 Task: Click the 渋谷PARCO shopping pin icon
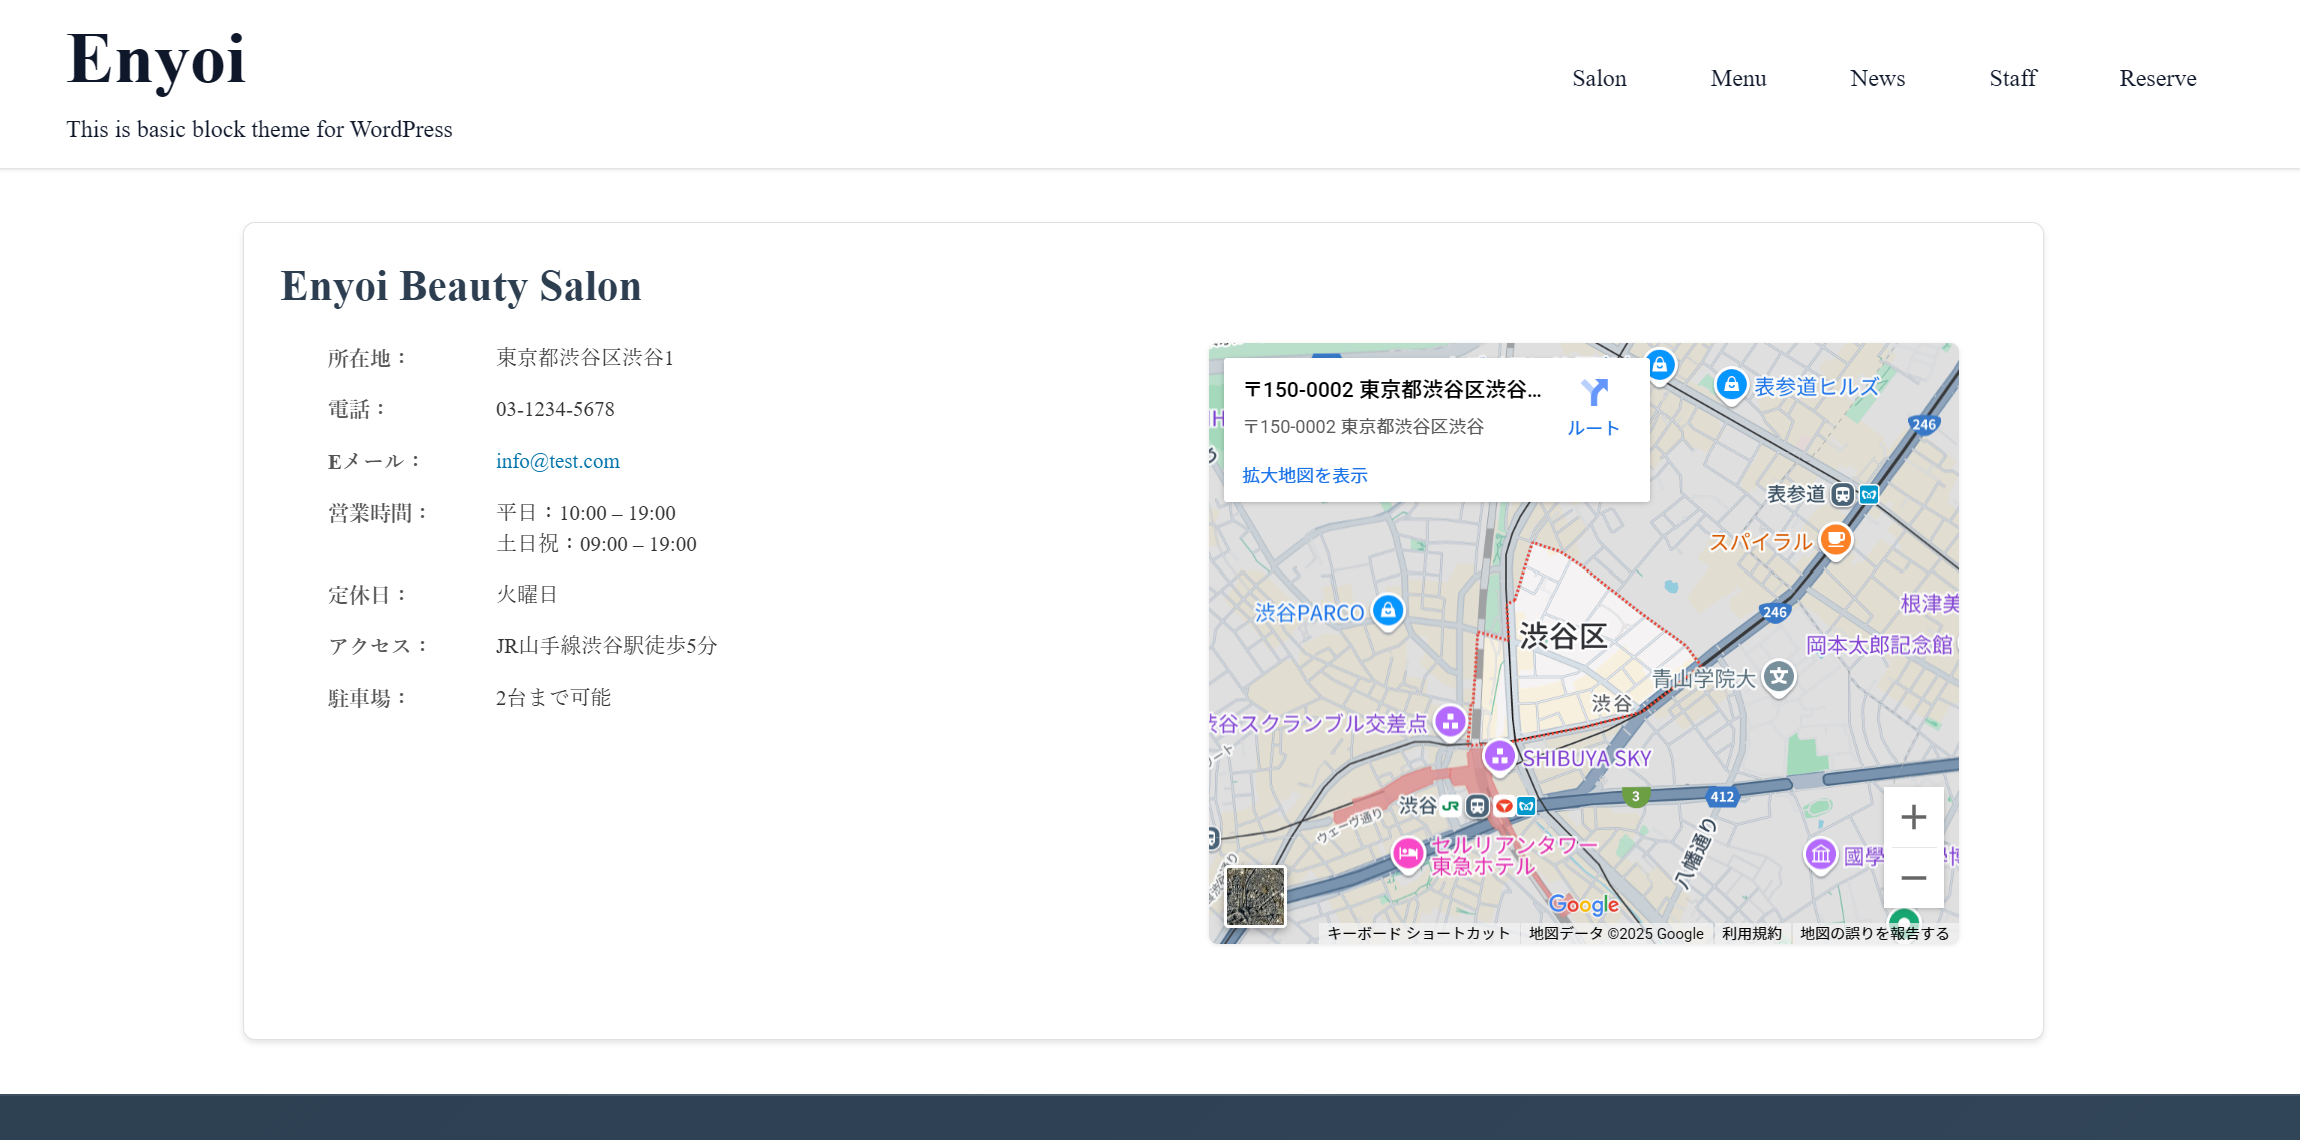[x=1388, y=610]
